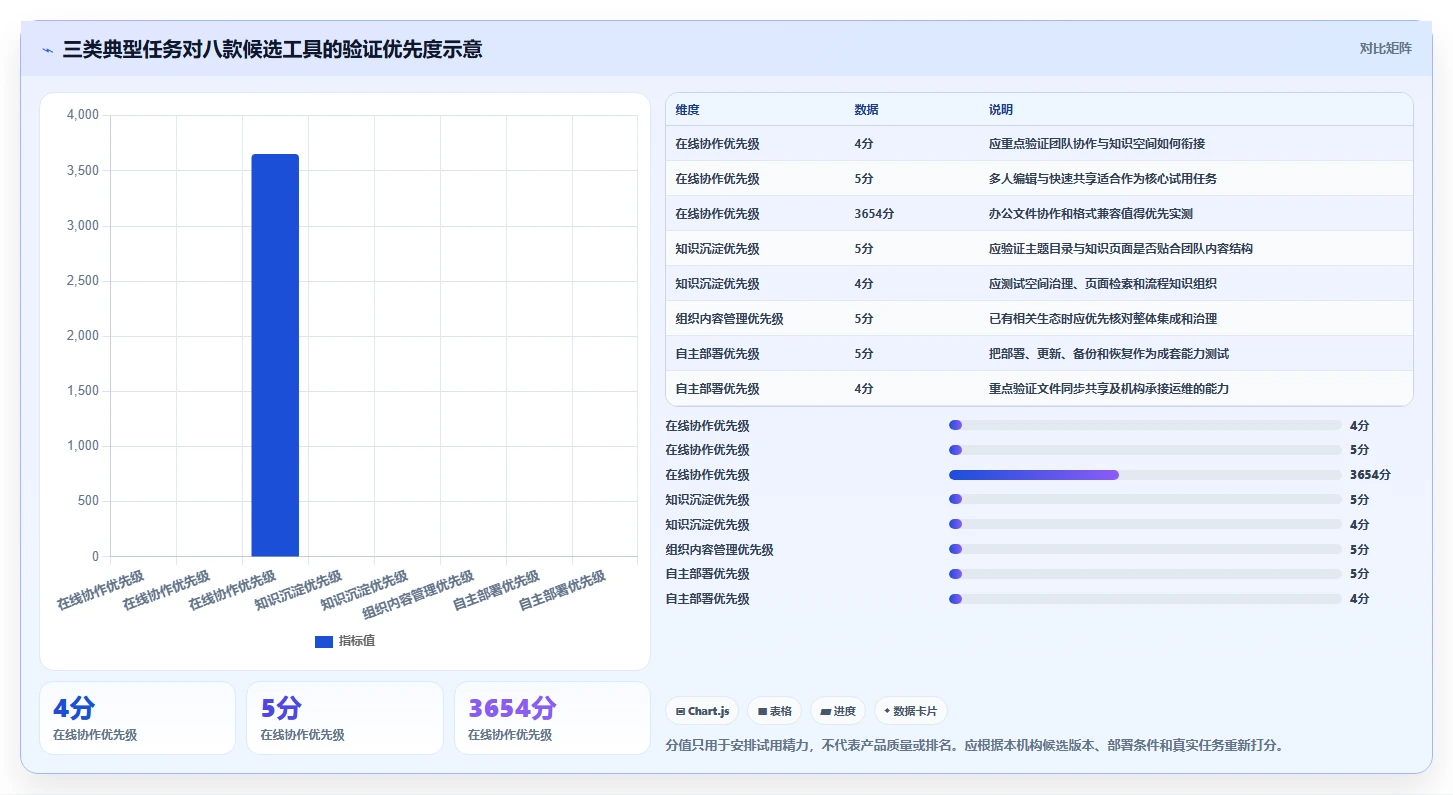Click cell 重点验证文件同步共享及机构承接运维的能力
Viewport: 1453px width, 795px height.
point(1109,389)
